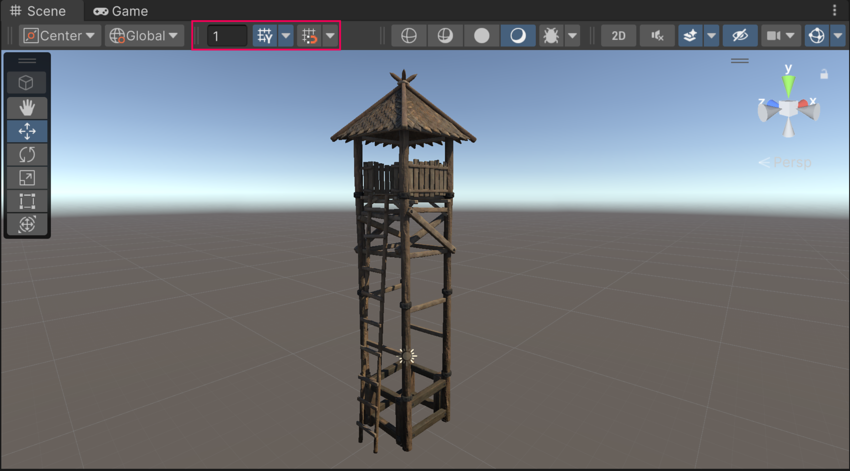Image resolution: width=850 pixels, height=471 pixels.
Task: Switch to the Game tab
Action: 120,11
